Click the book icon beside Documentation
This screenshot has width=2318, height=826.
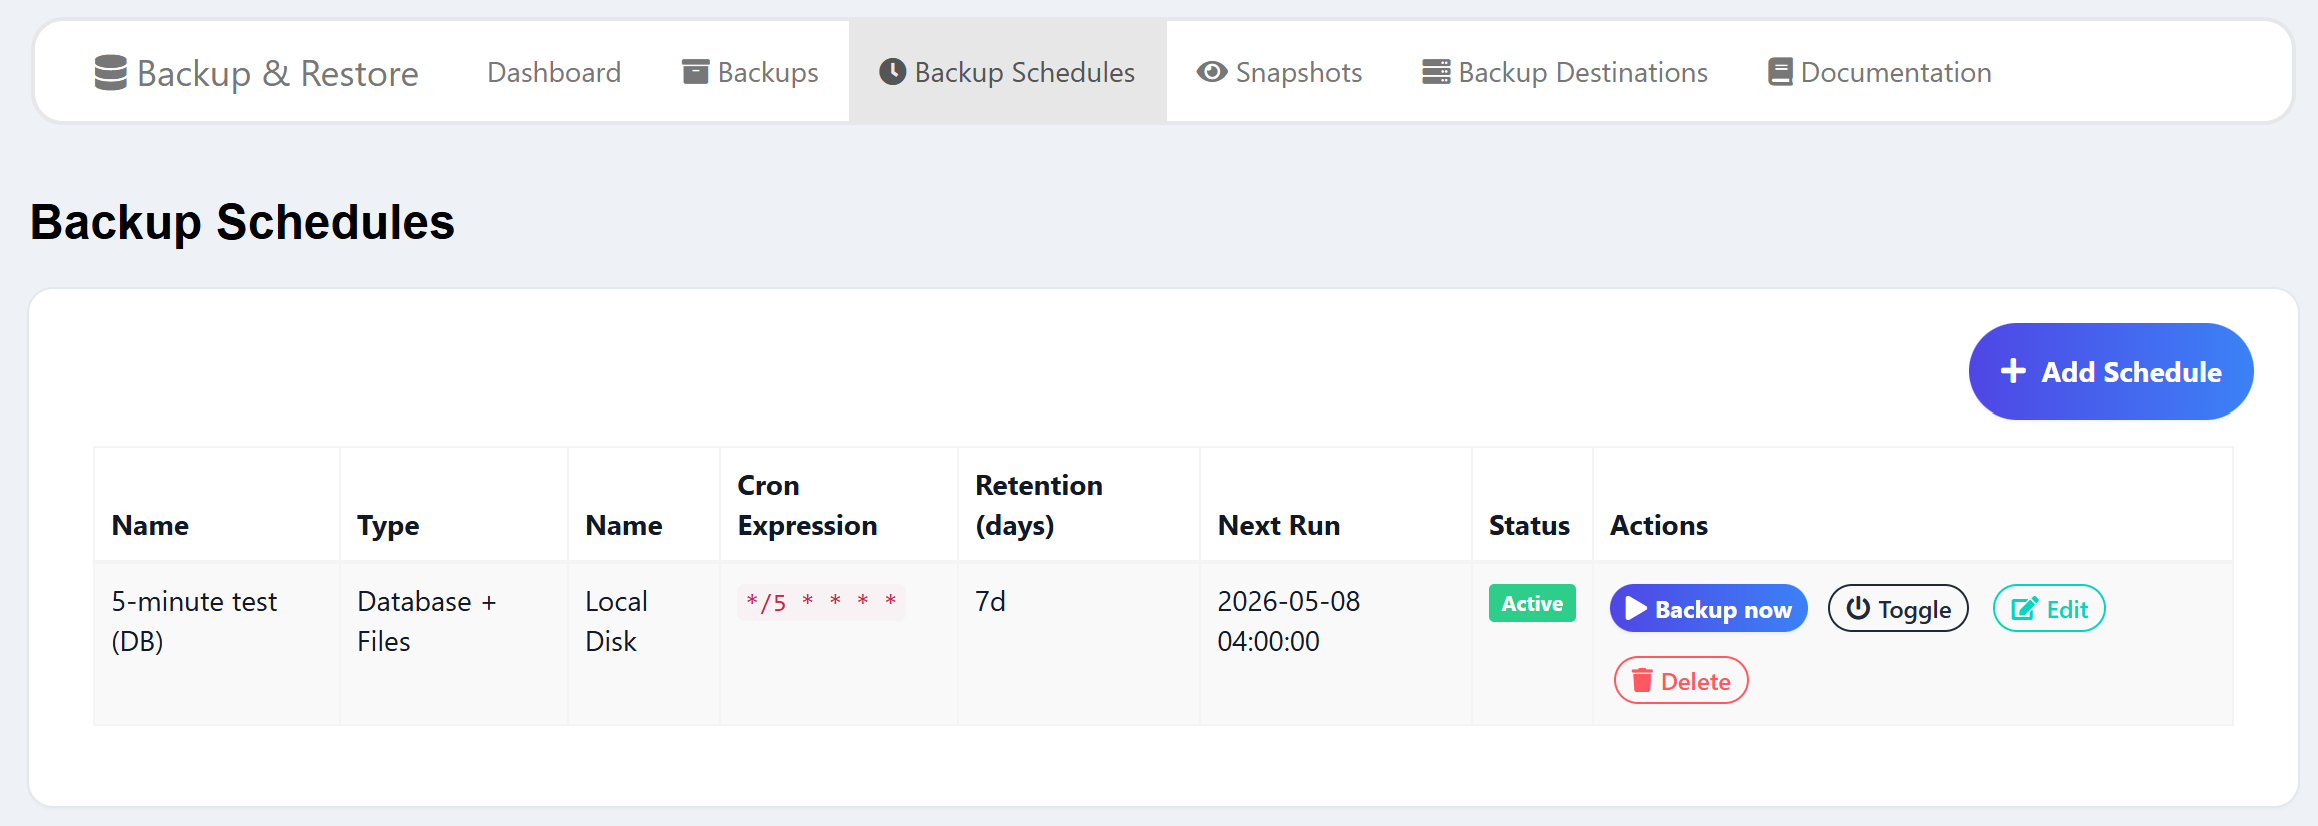pyautogui.click(x=1780, y=72)
